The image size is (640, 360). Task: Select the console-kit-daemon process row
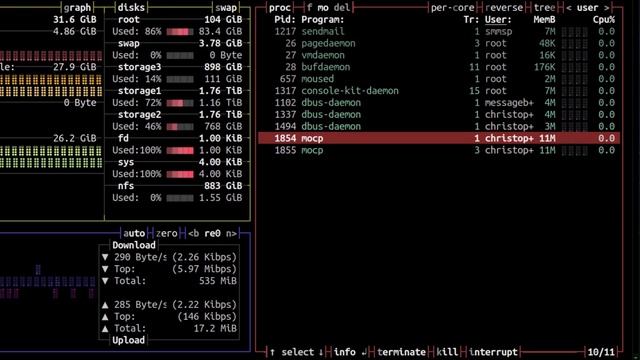point(439,91)
